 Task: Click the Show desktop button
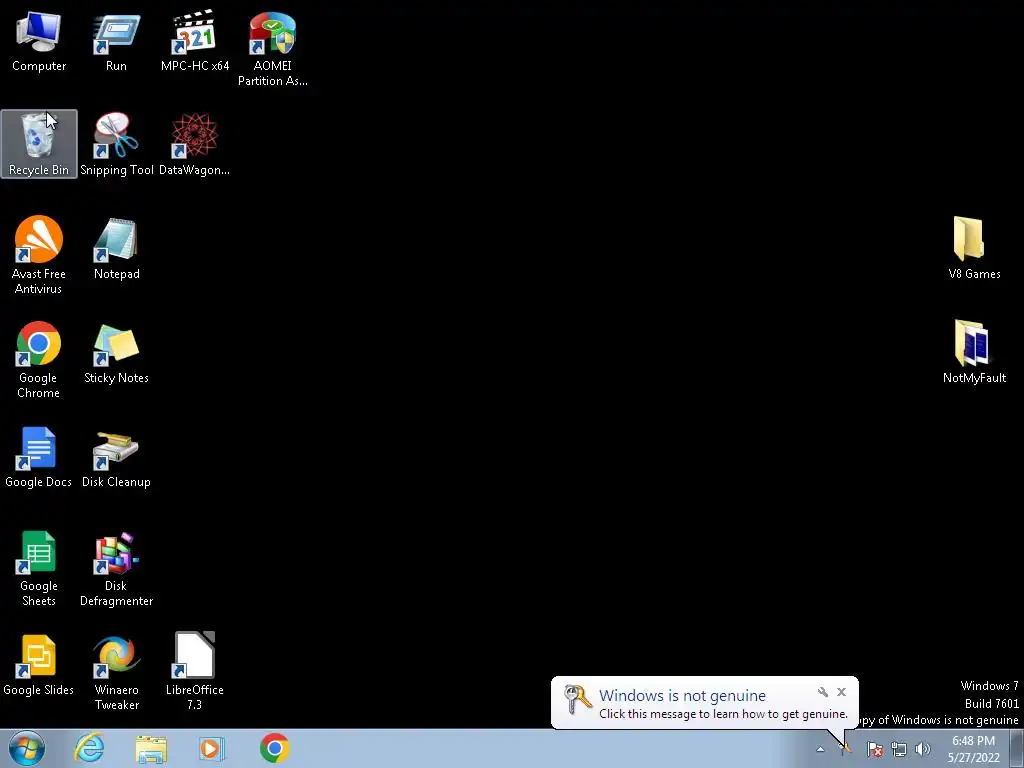tap(1017, 749)
